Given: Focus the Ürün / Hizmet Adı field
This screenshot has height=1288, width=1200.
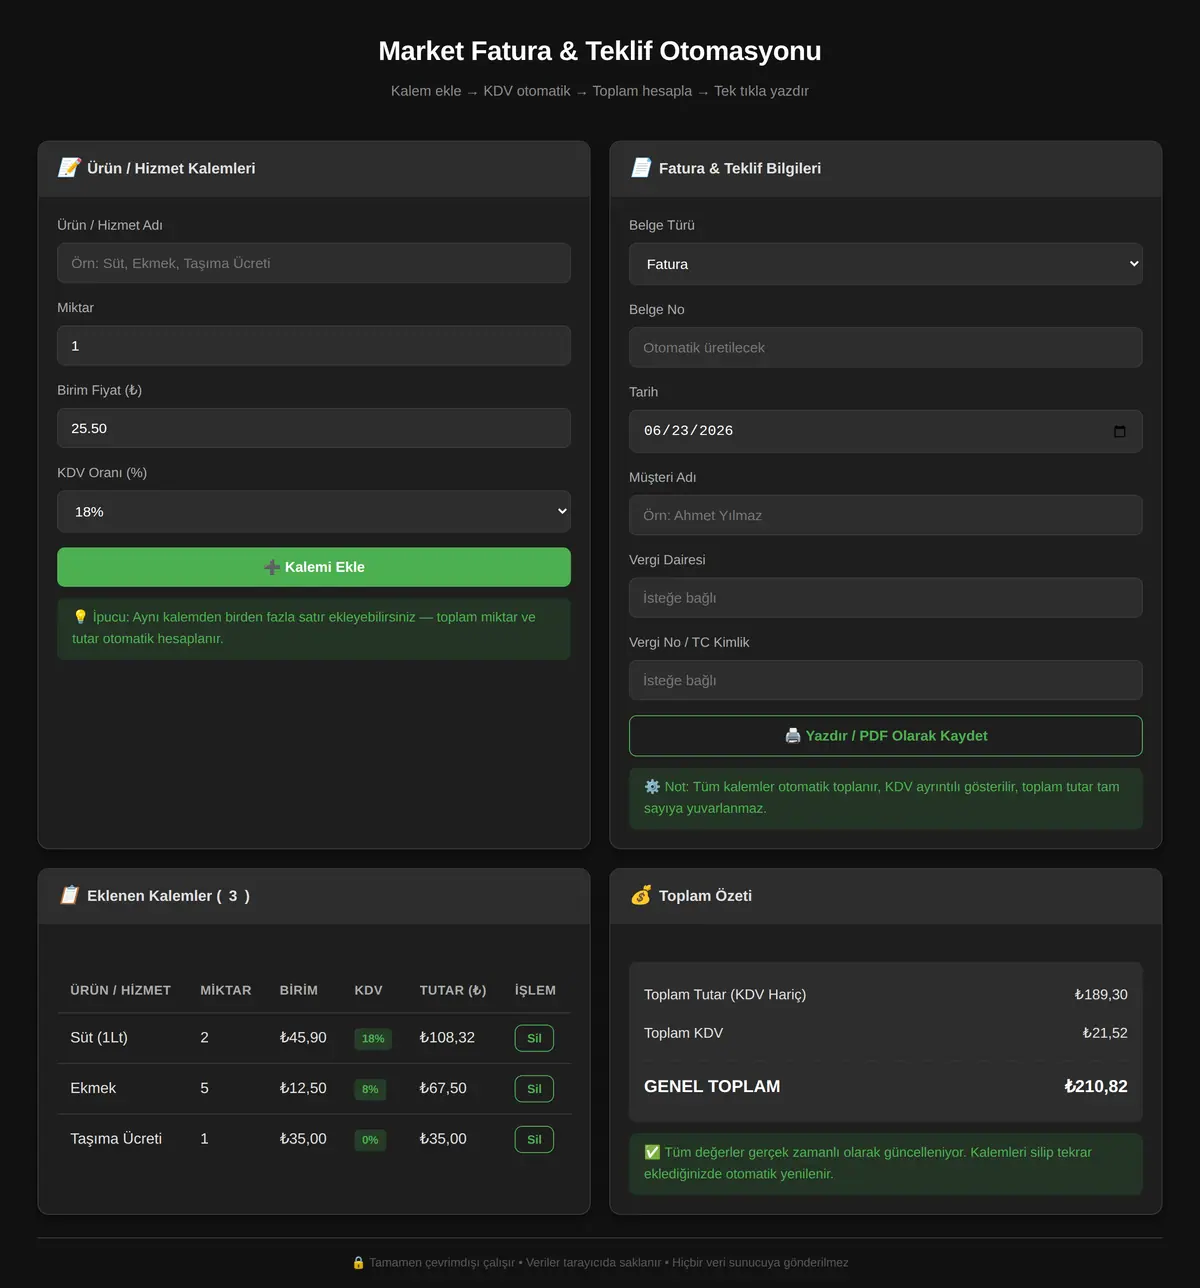Looking at the screenshot, I should coord(314,263).
